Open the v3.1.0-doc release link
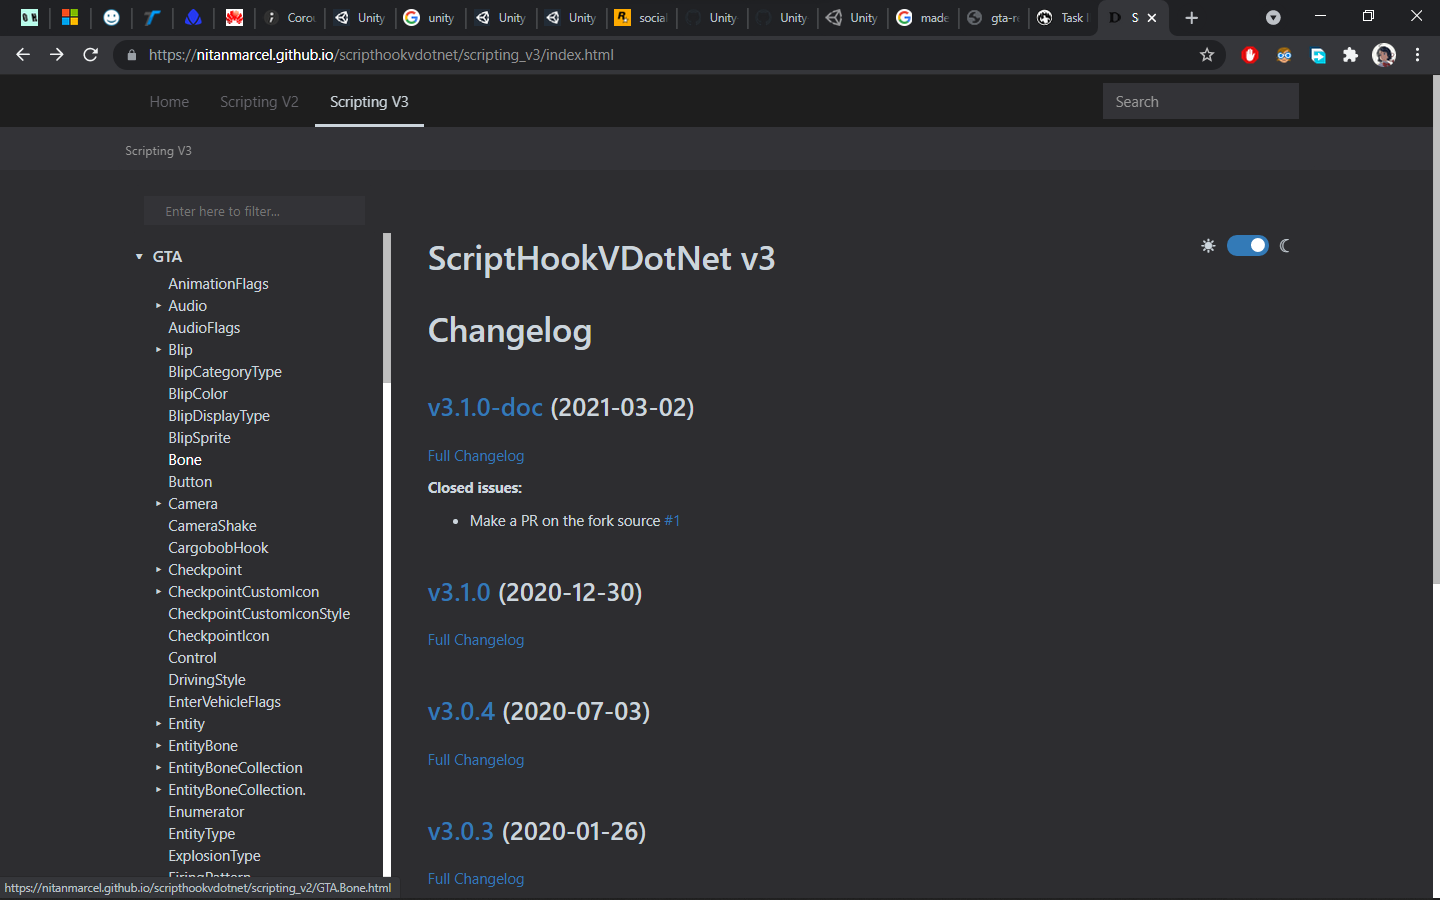 point(485,408)
